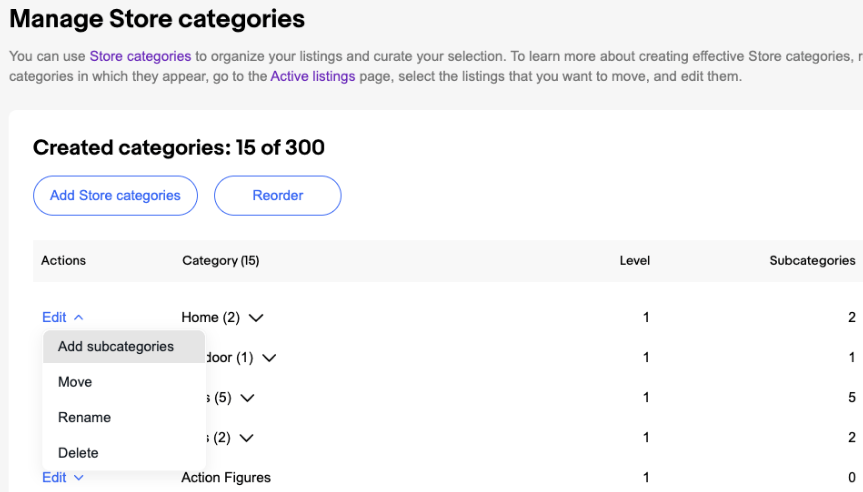This screenshot has width=863, height=492.
Task: Select Move from the Edit dropdown
Action: 75,382
